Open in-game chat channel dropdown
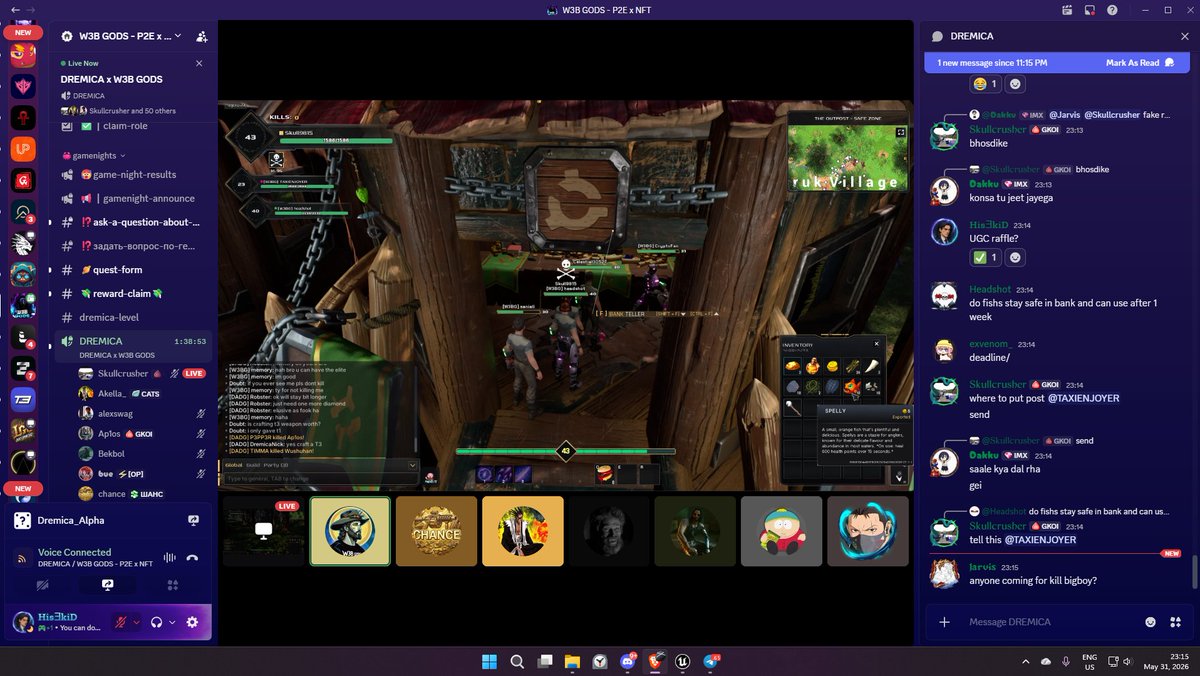This screenshot has height=676, width=1200. pos(413,465)
